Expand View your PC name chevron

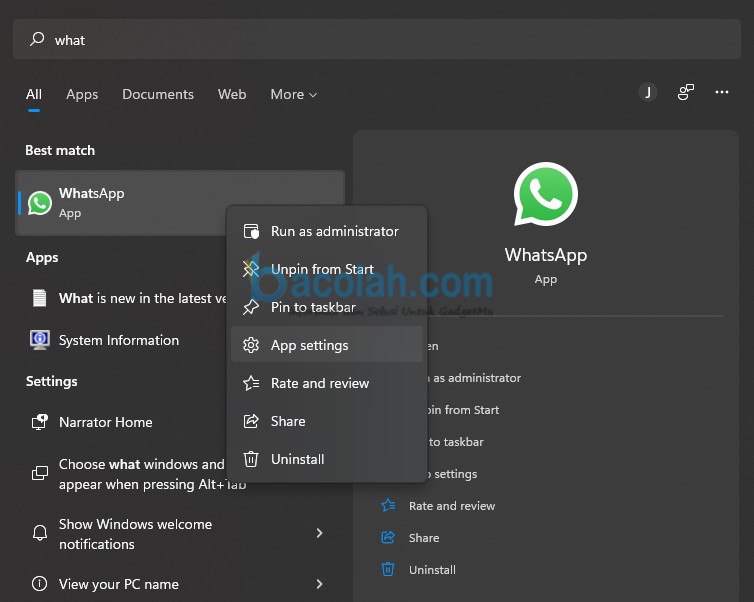coord(320,584)
